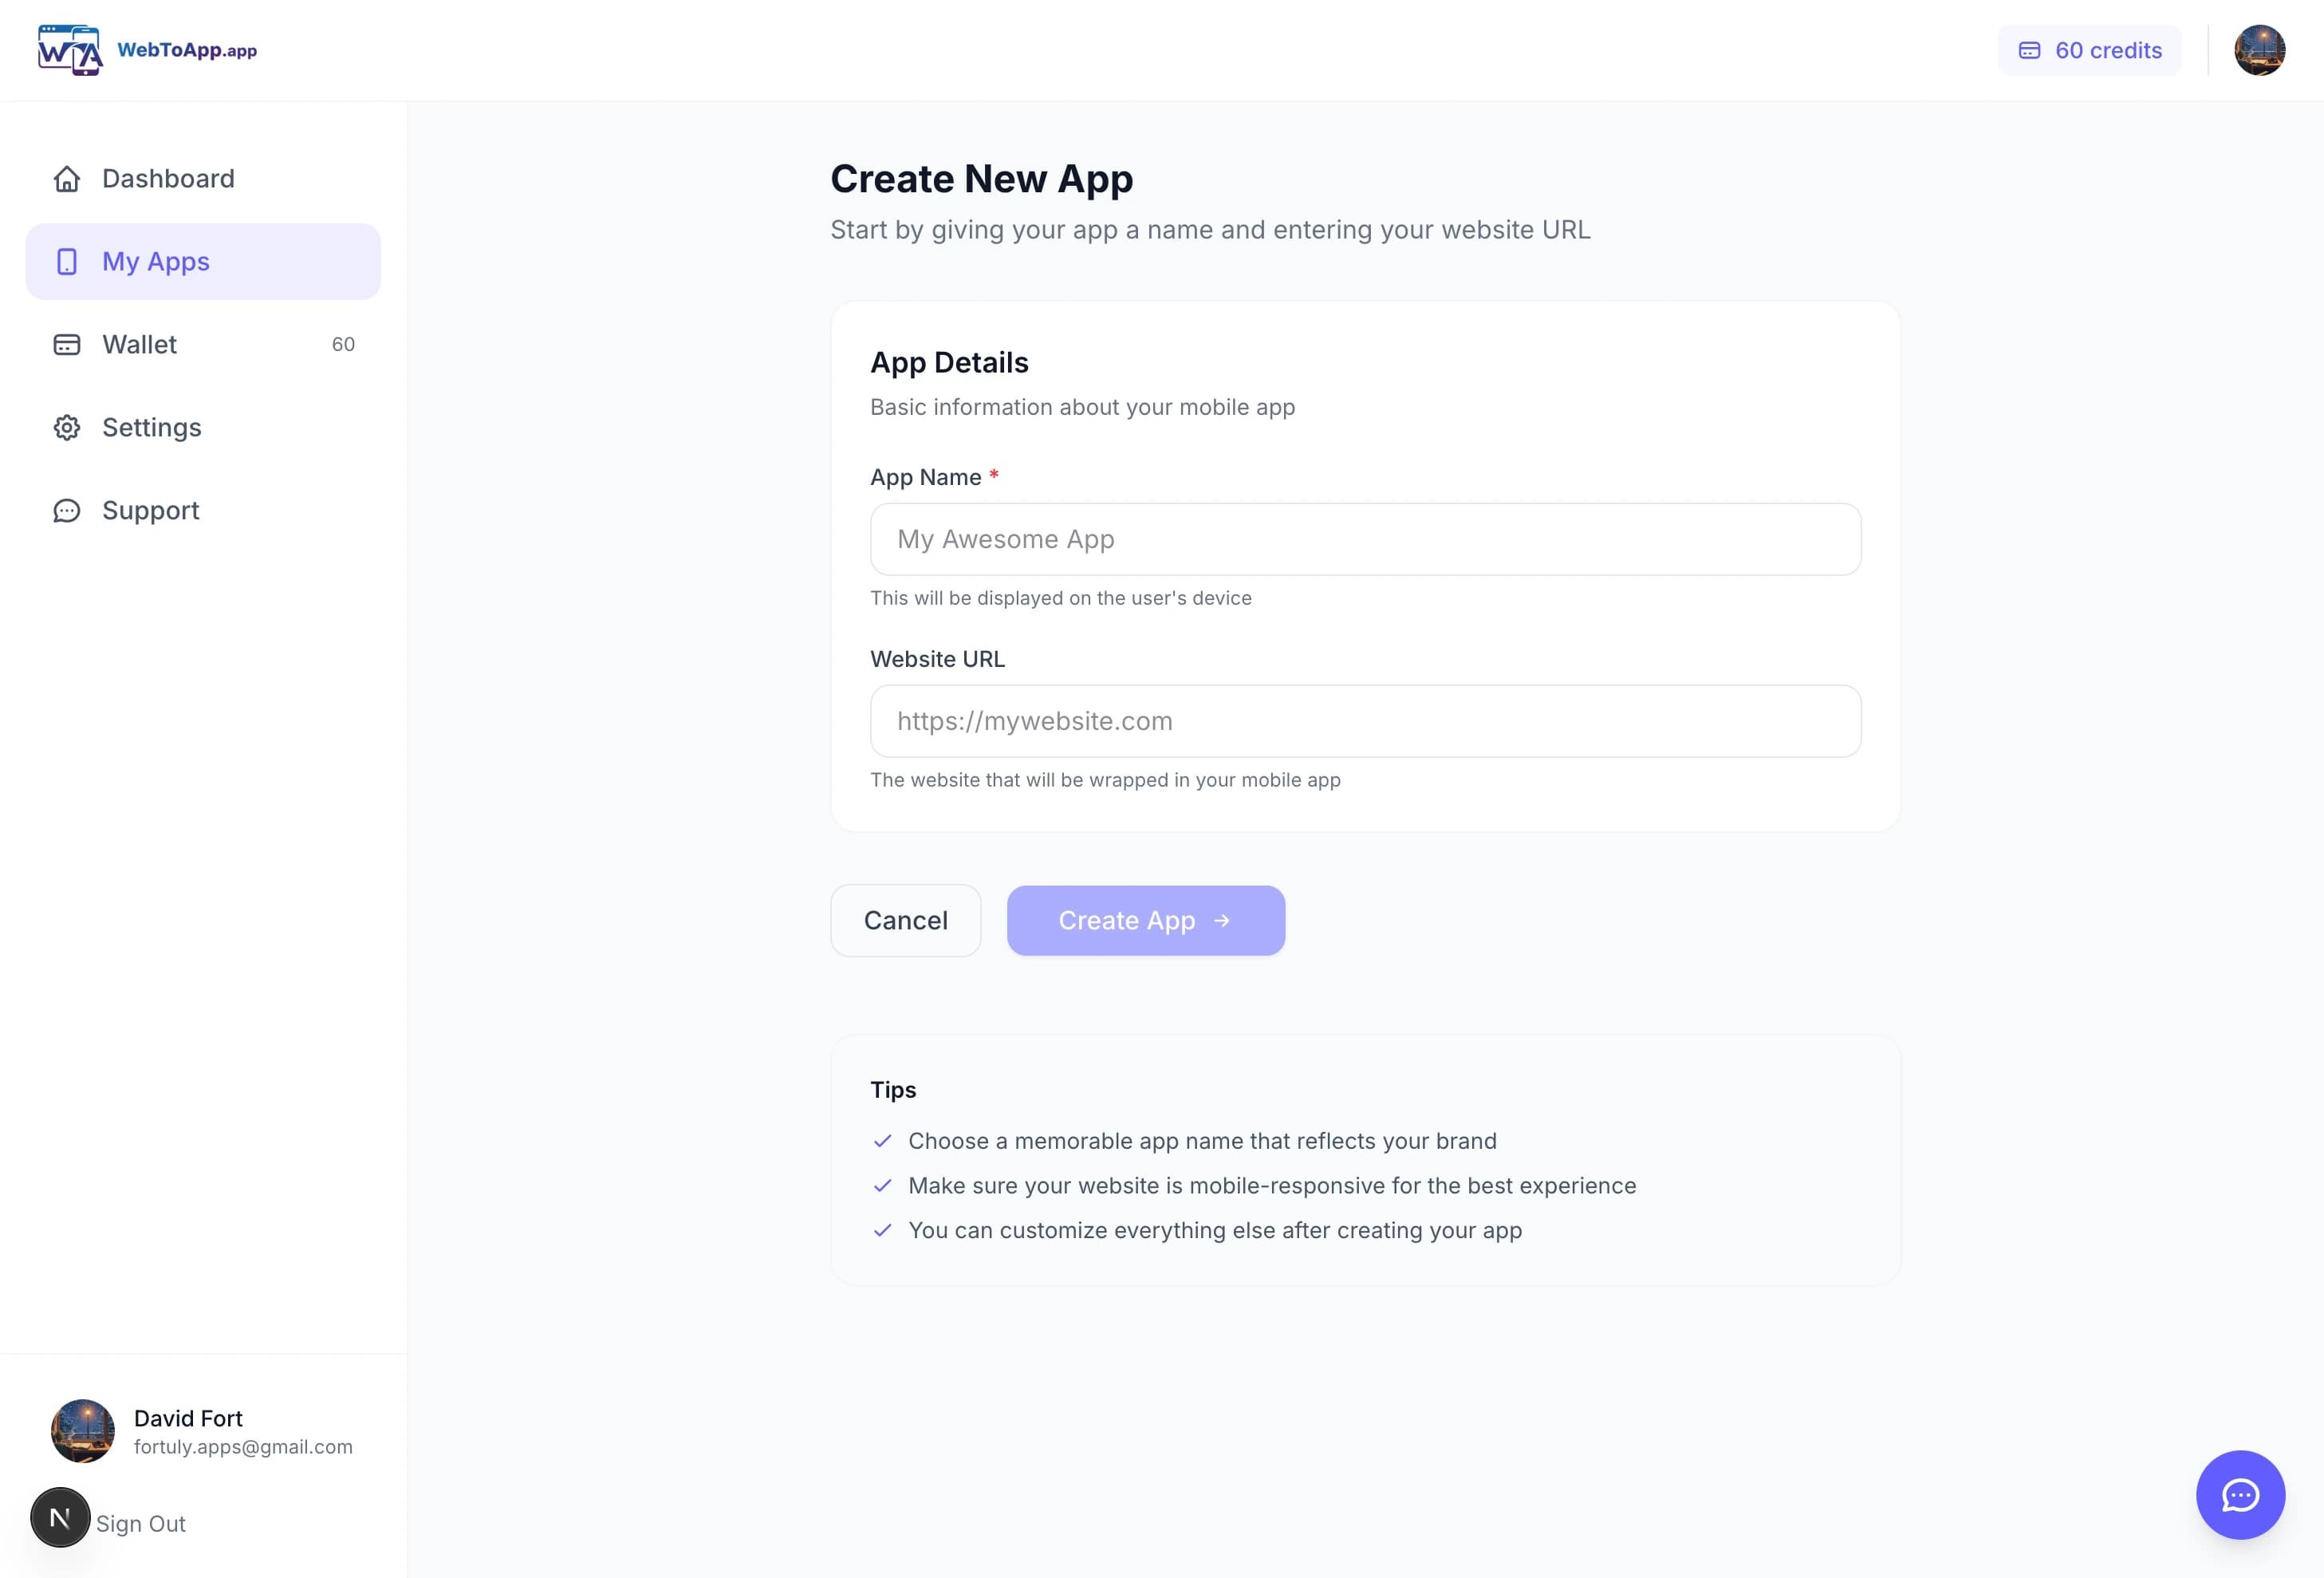Open the profile avatar in top right
Image resolution: width=2324 pixels, height=1578 pixels.
[2260, 49]
